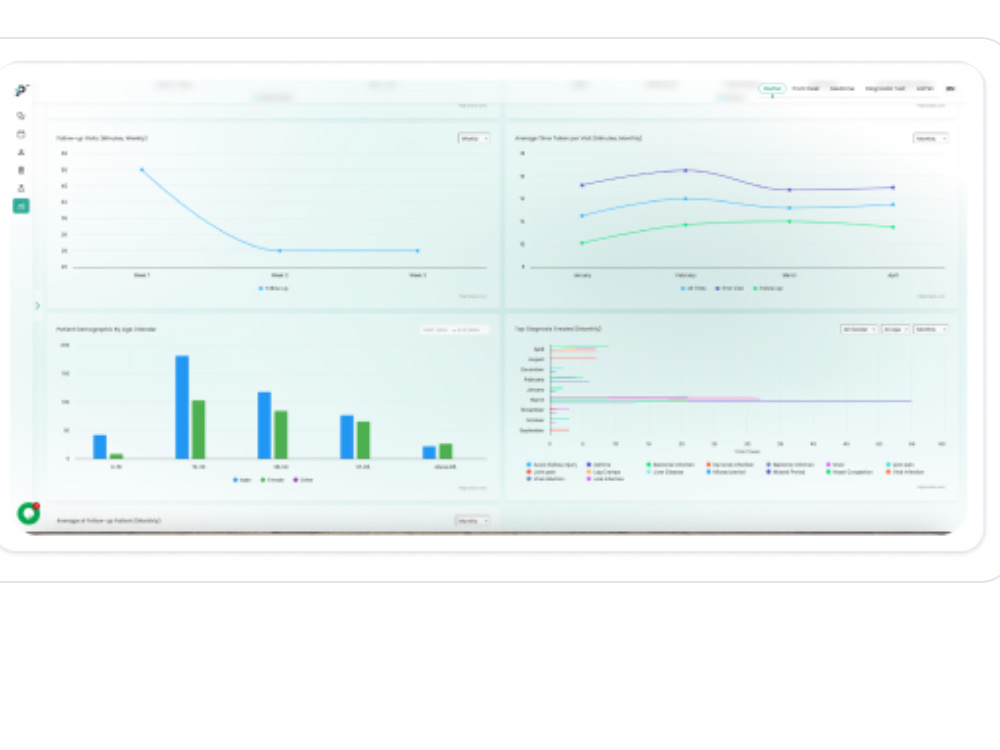Switch to the Diagnostic Test tab
Screen dimensions: 1000x750
point(885,89)
